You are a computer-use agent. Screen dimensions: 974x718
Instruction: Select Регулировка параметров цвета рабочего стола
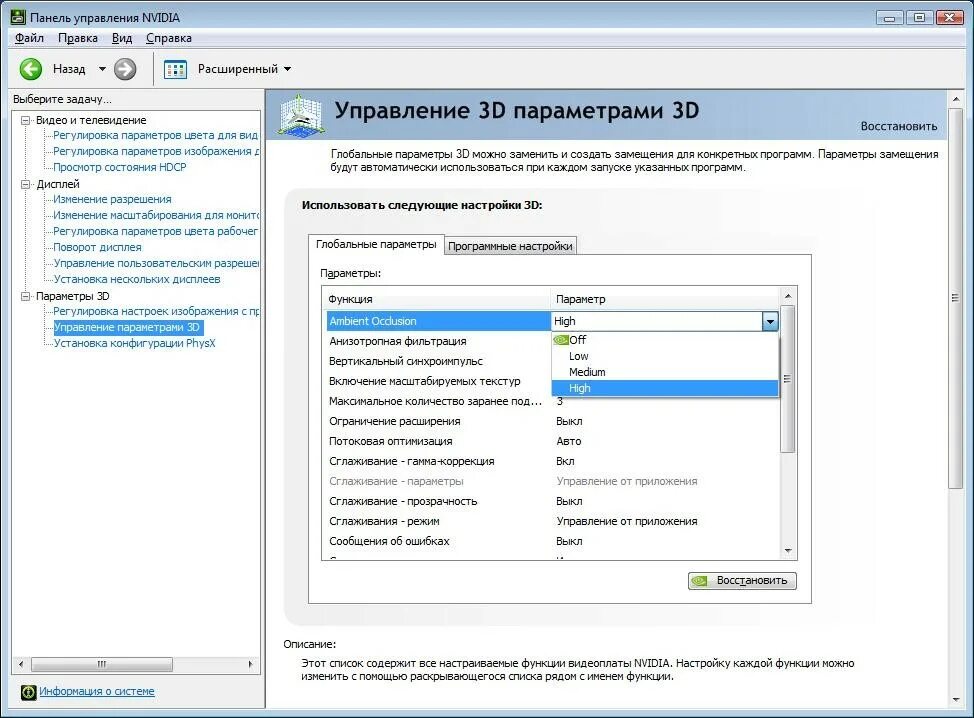point(155,231)
